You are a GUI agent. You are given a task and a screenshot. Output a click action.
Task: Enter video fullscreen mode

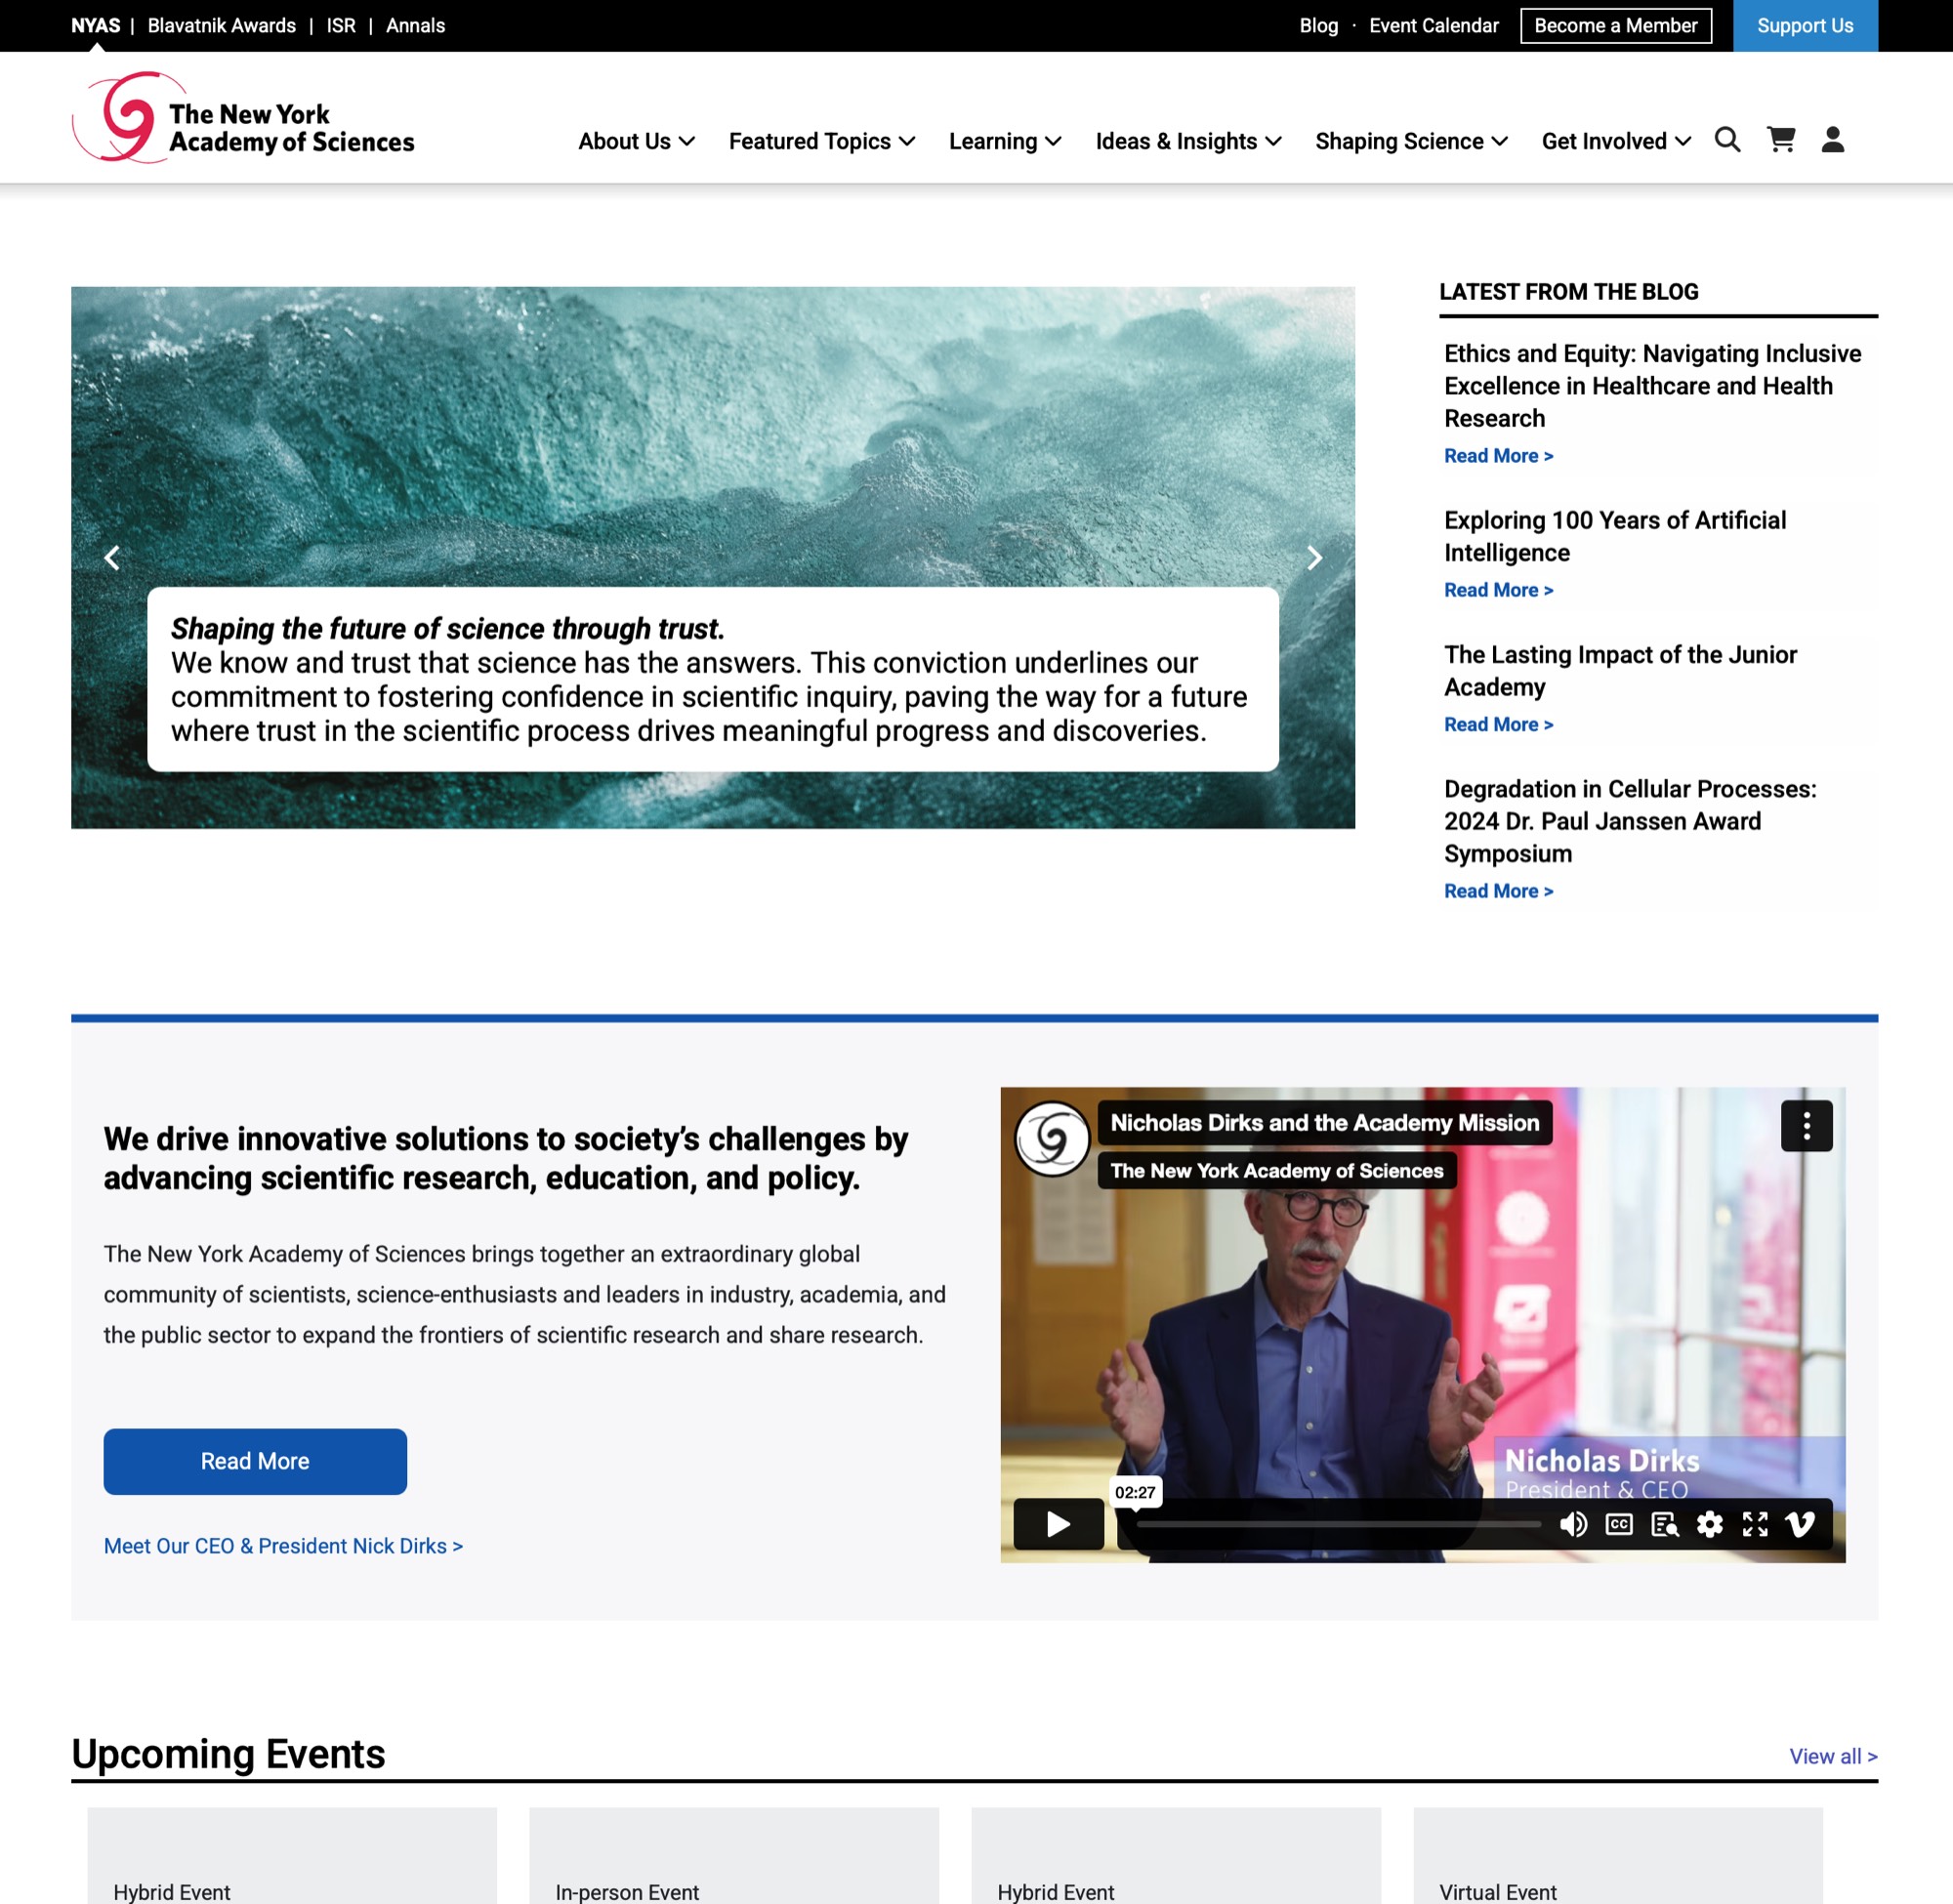1755,1524
